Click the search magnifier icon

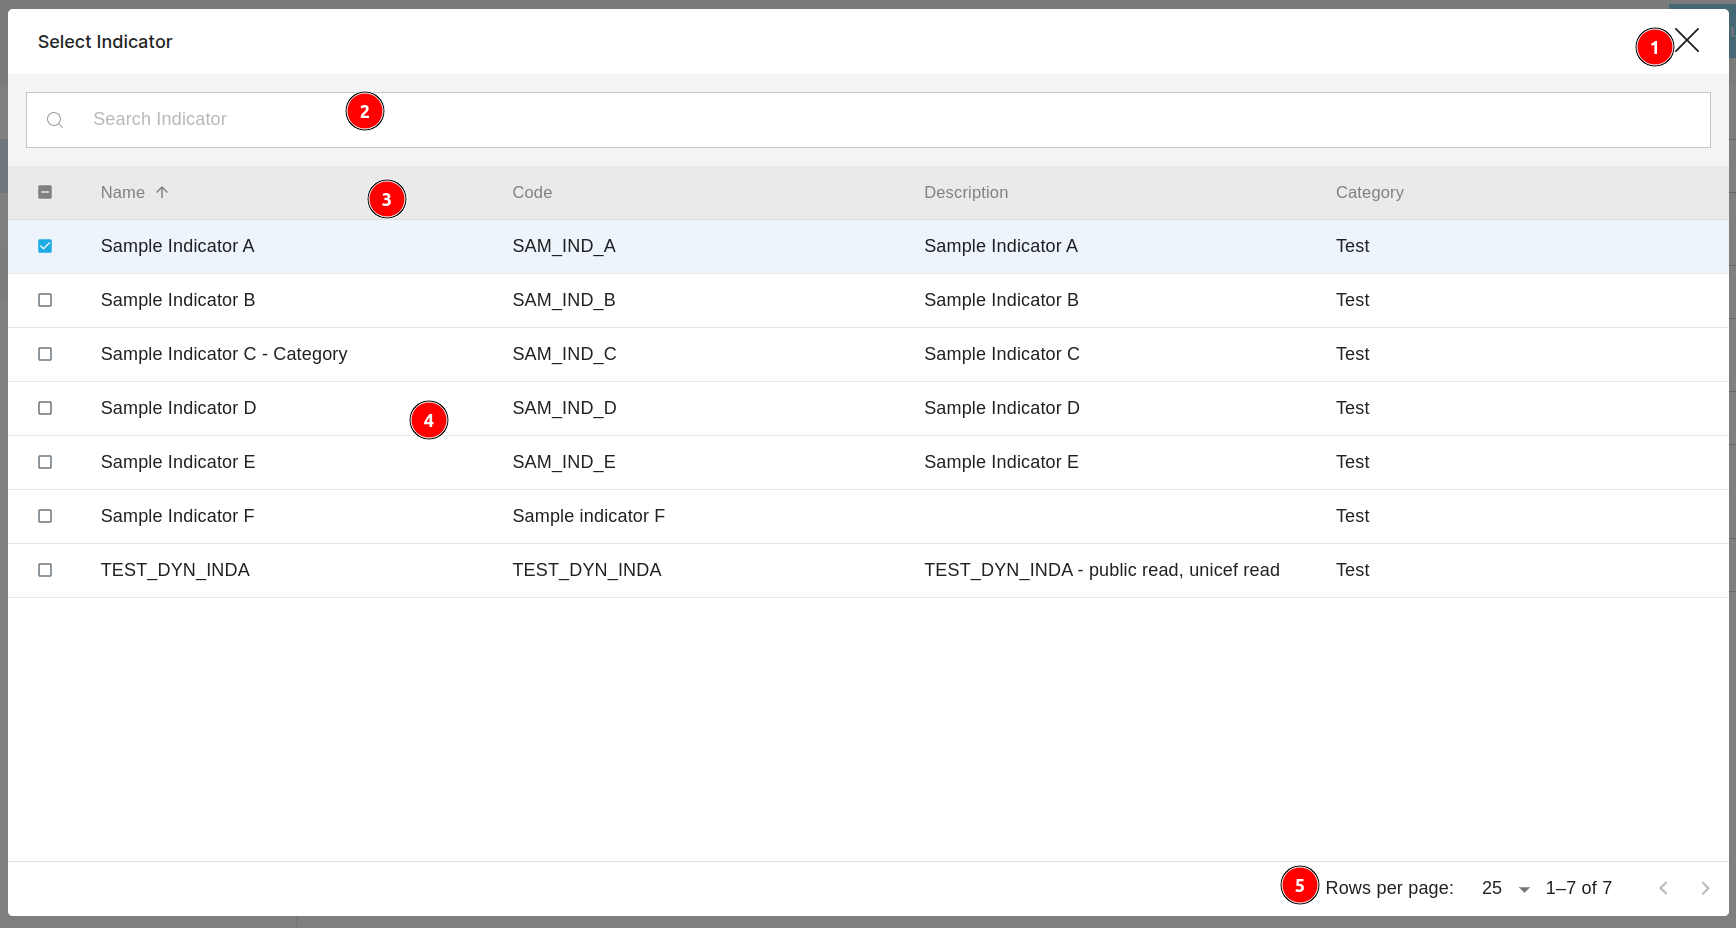(55, 120)
